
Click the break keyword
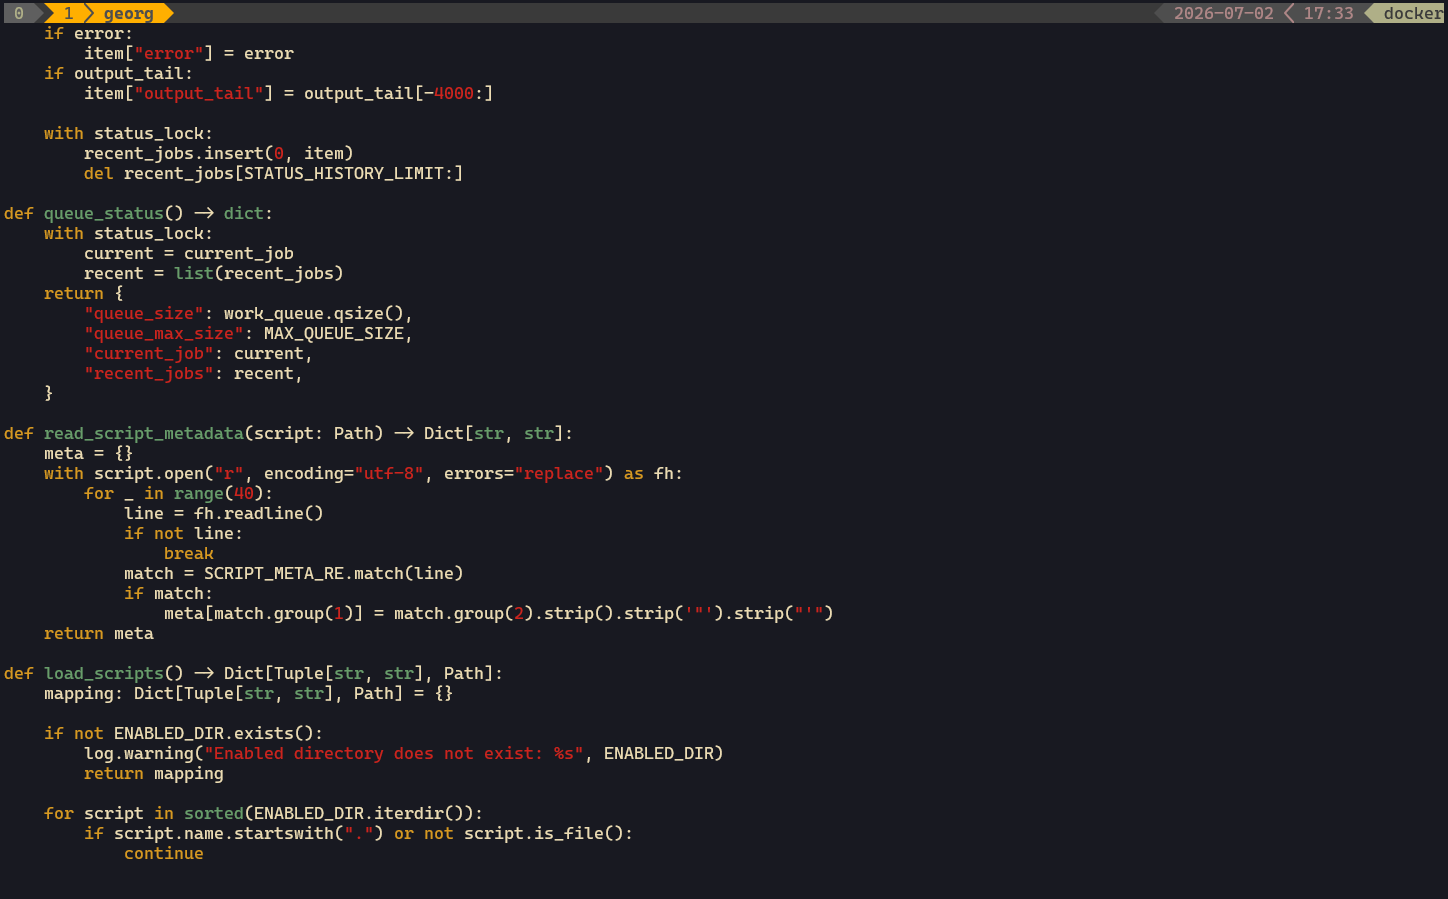pyautogui.click(x=189, y=553)
